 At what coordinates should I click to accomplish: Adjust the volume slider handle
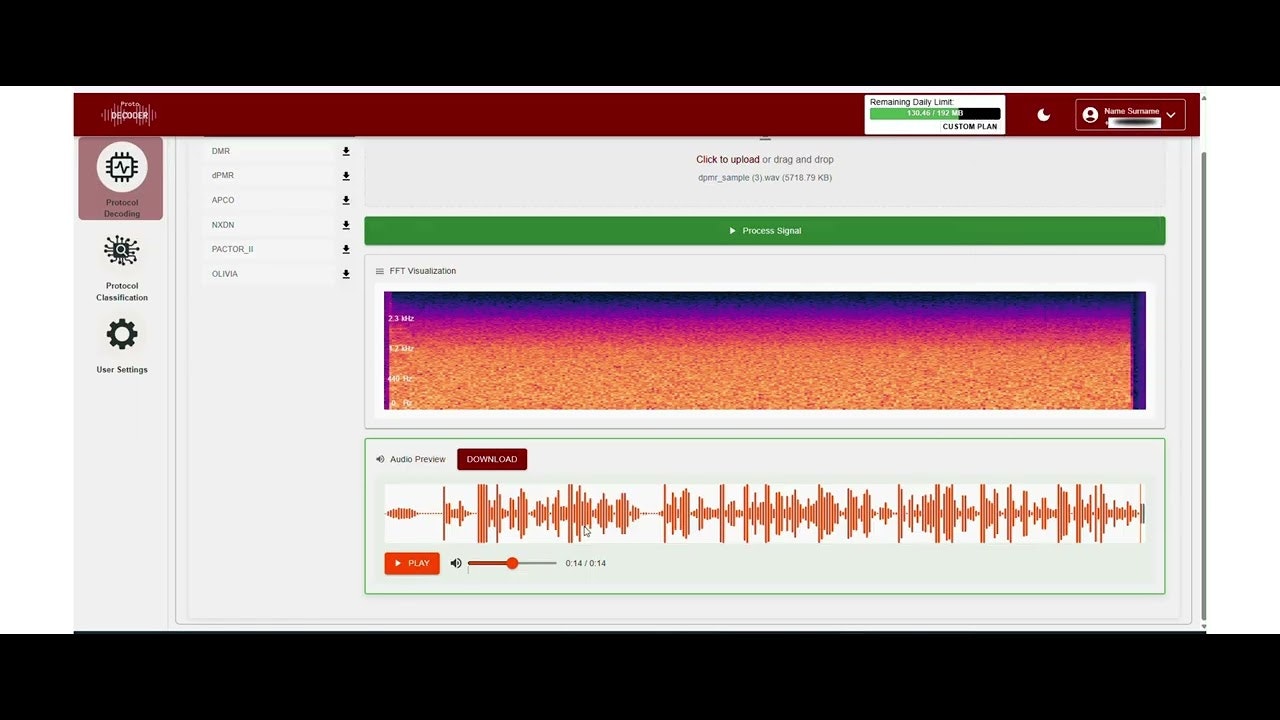pos(512,563)
